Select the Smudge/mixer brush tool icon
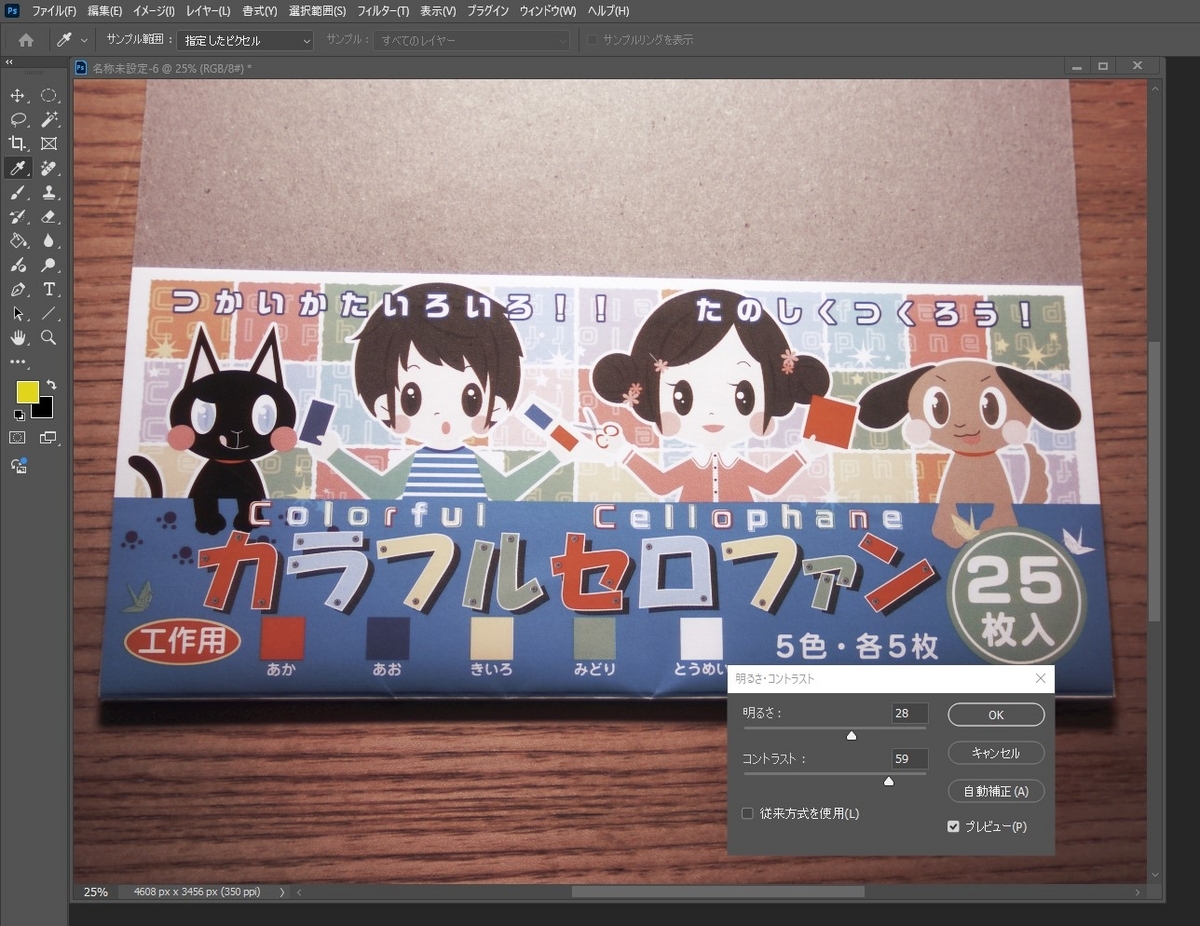The width and height of the screenshot is (1200, 926). (x=17, y=265)
